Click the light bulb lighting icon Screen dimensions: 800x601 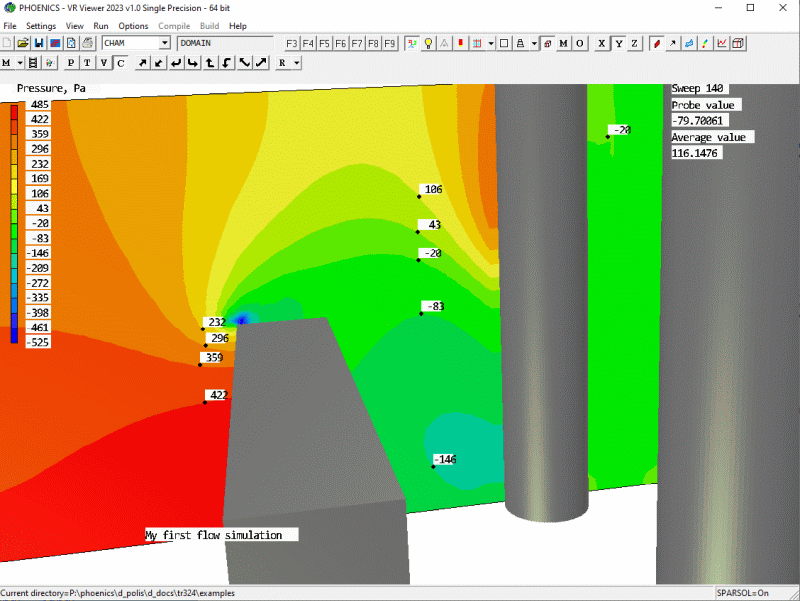click(428, 43)
